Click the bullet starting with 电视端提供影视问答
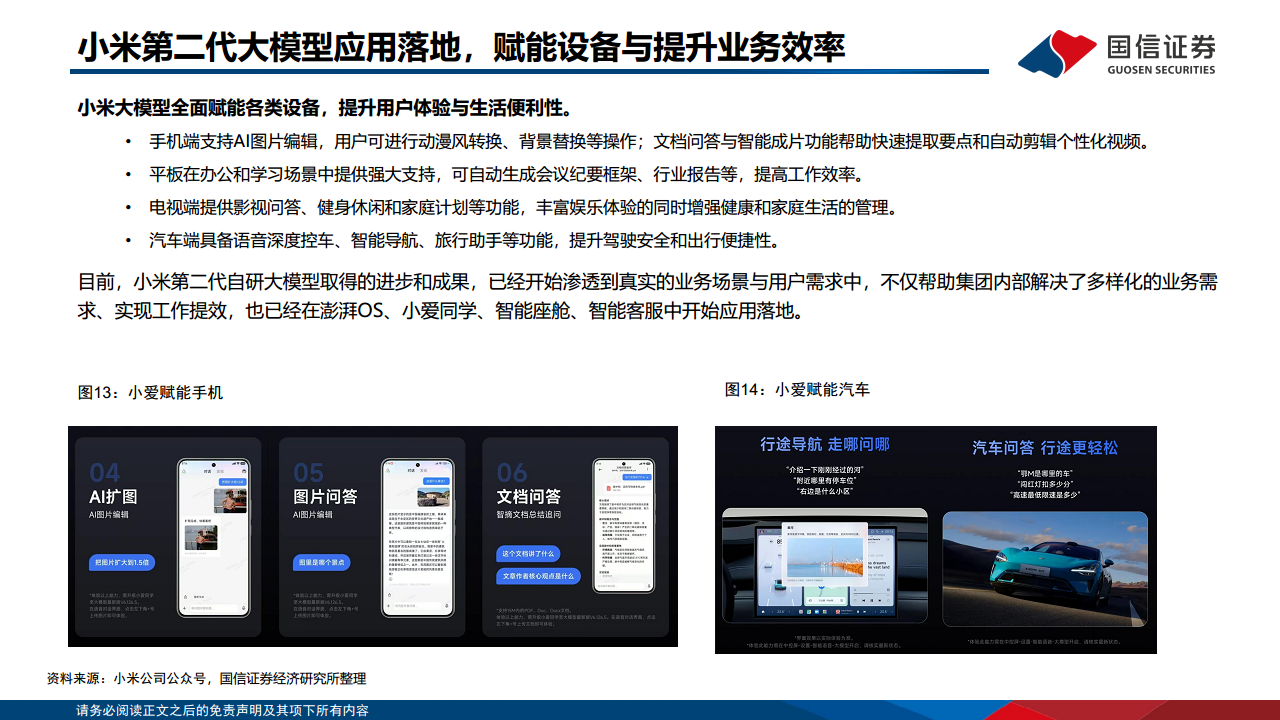The image size is (1280, 720). 523,208
